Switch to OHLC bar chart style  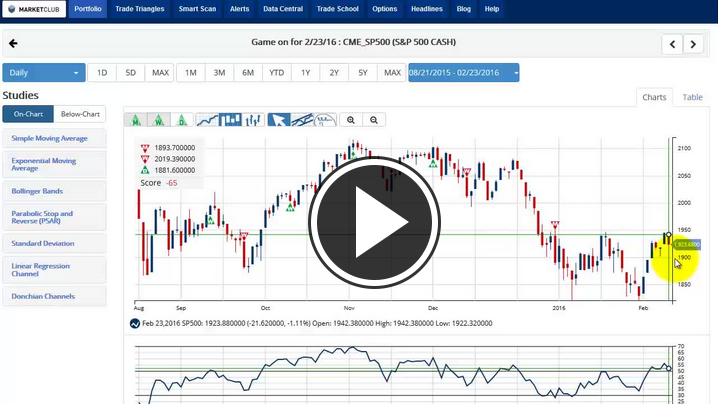click(253, 120)
